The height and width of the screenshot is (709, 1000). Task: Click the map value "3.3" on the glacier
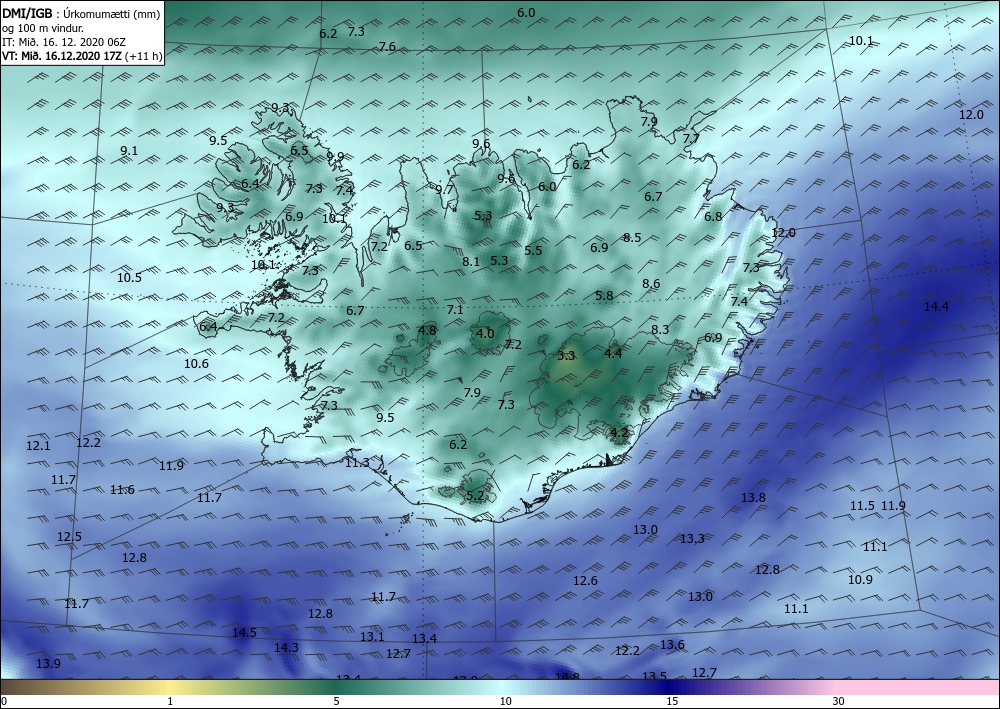pyautogui.click(x=566, y=355)
